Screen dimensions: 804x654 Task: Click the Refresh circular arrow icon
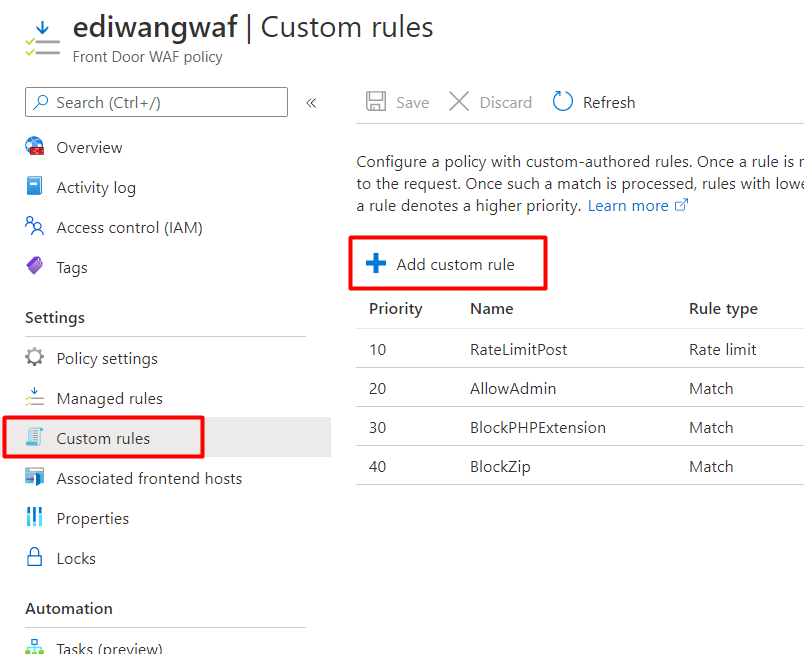[562, 102]
